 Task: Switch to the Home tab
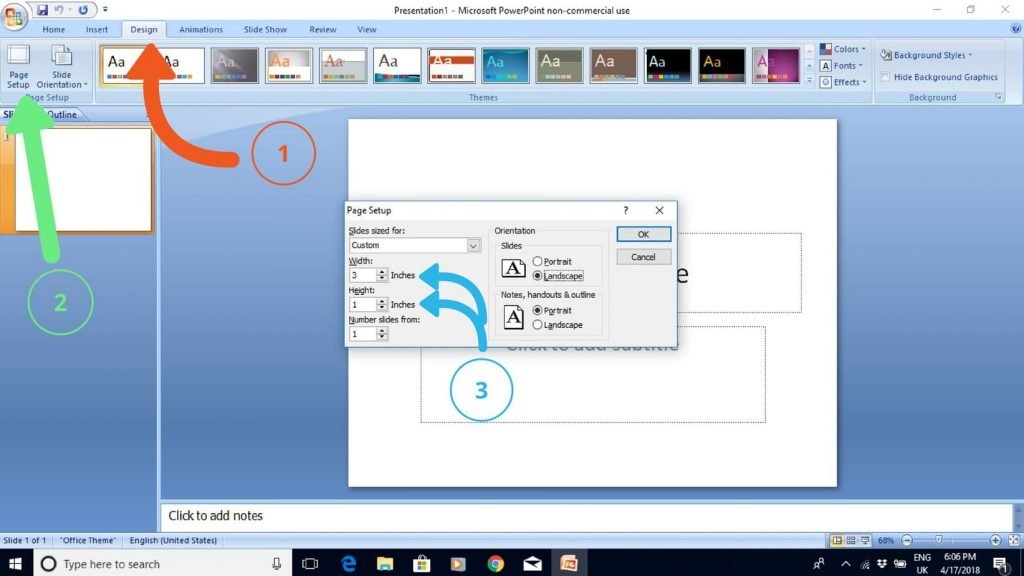click(x=54, y=29)
